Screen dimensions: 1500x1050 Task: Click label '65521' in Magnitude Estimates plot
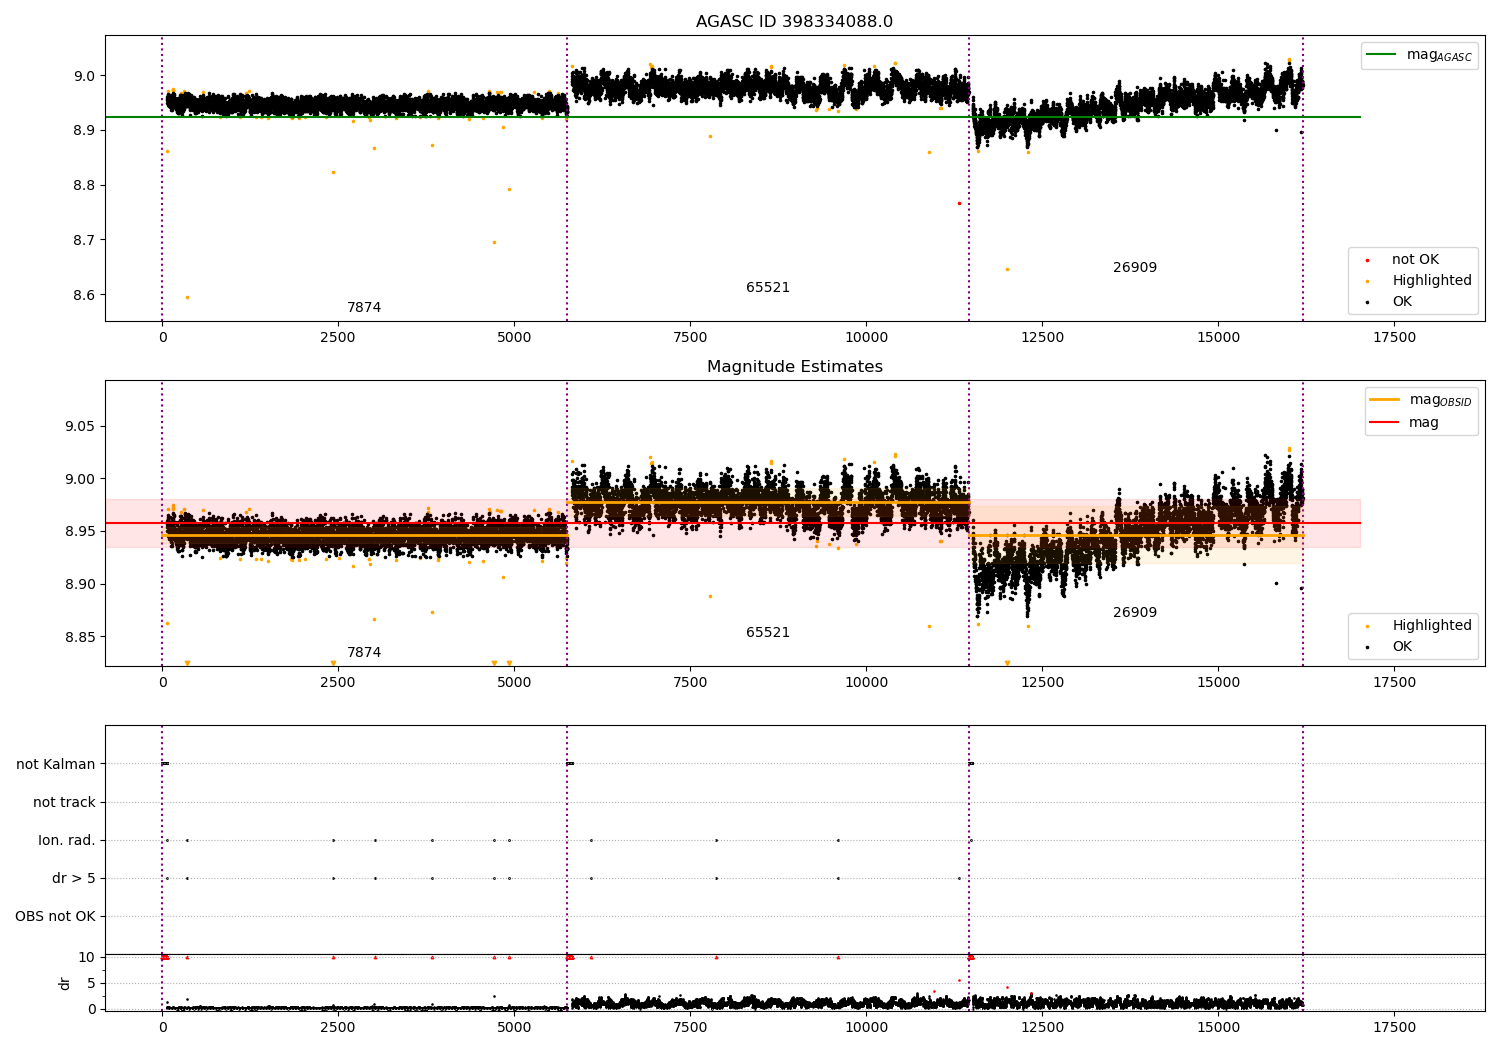coord(768,633)
